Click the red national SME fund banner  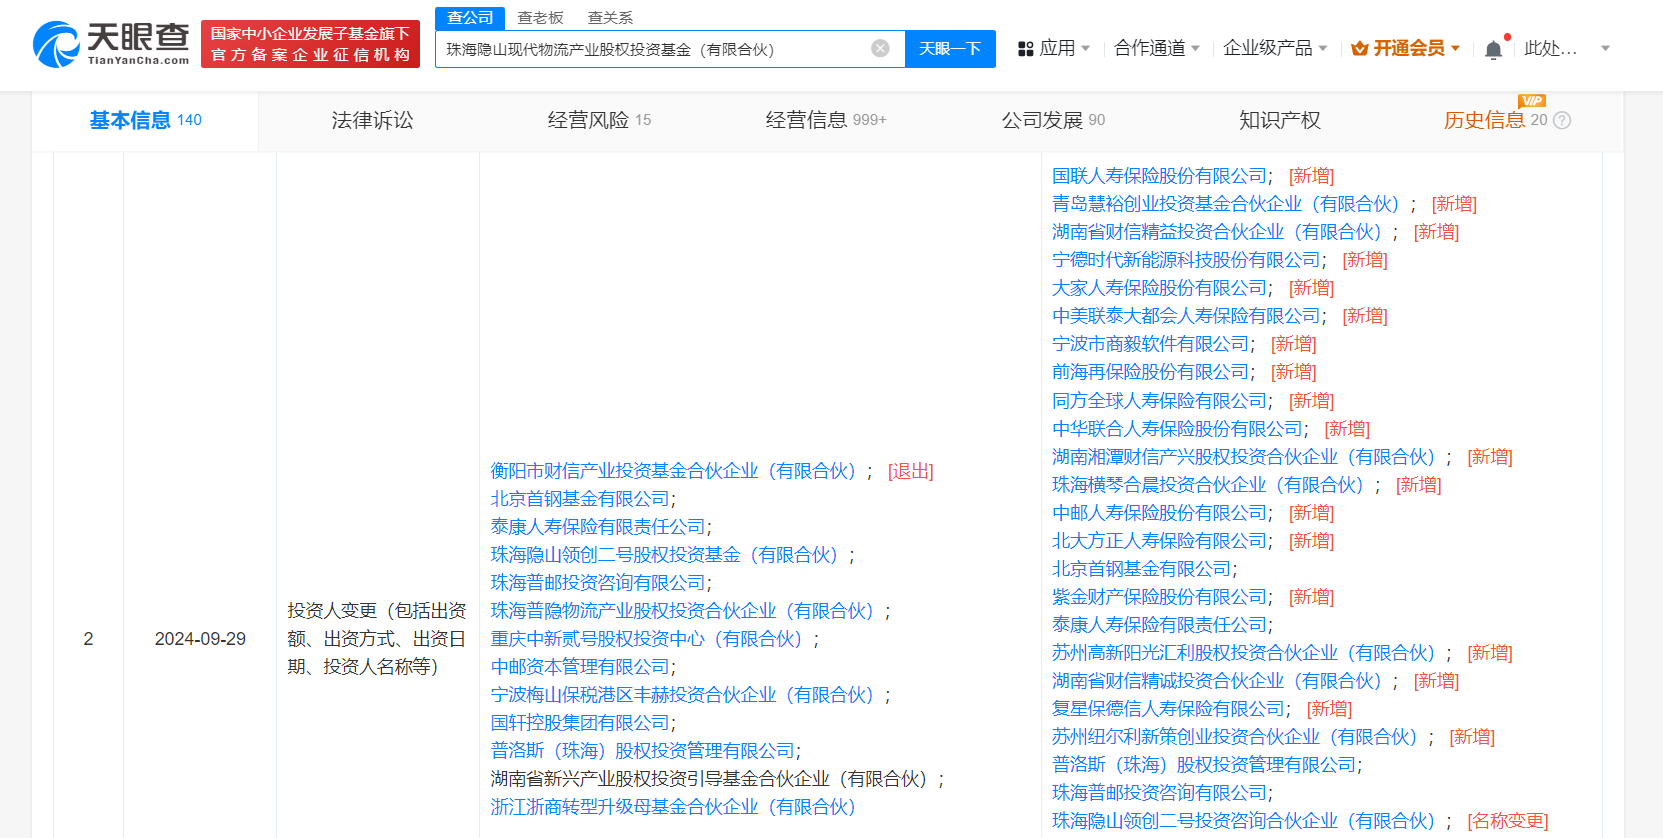(x=310, y=44)
